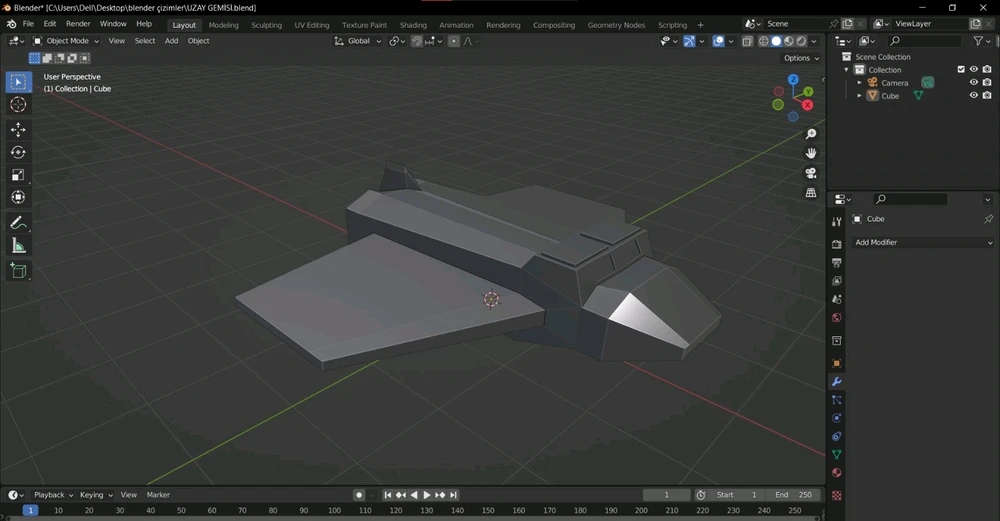Open the Render menu
Viewport: 1000px width, 521px height.
(78, 24)
